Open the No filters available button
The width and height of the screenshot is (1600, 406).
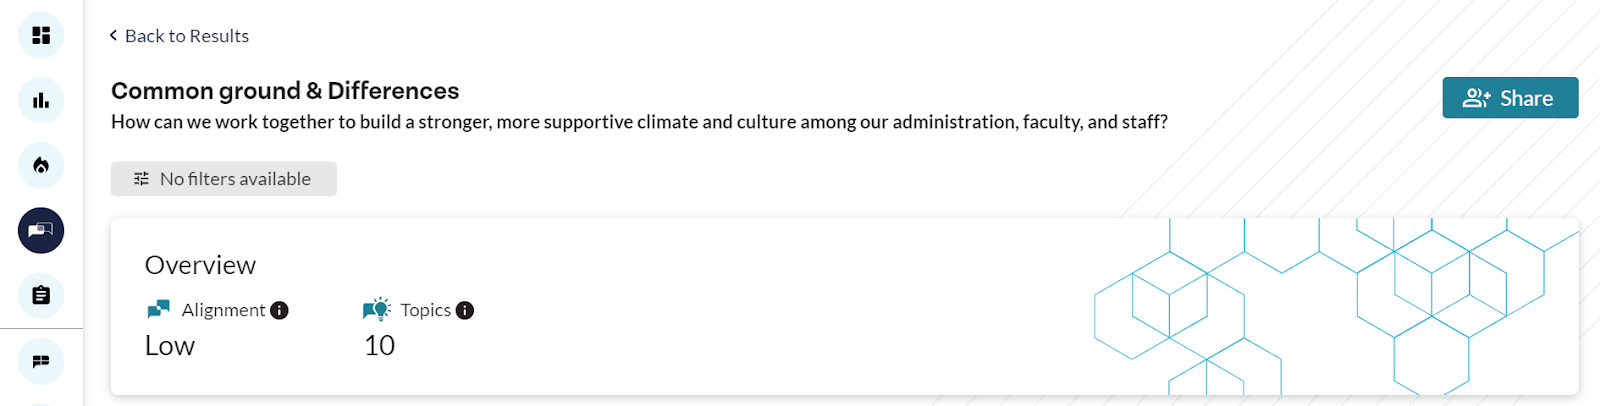tap(224, 179)
